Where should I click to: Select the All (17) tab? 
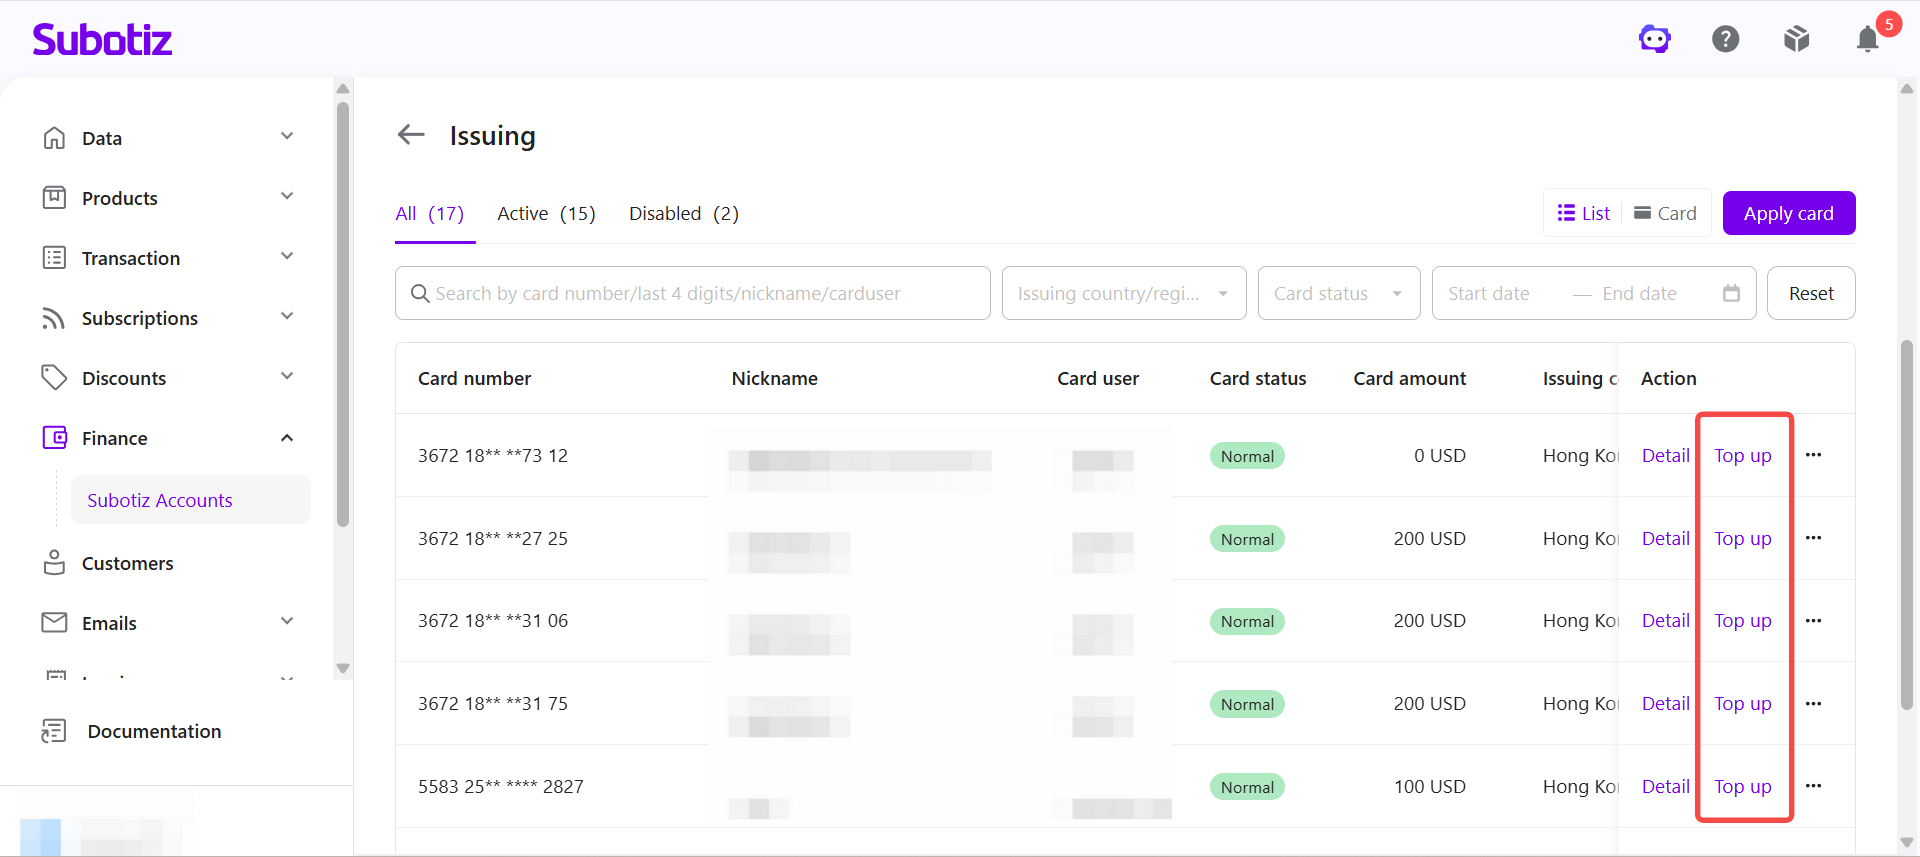pos(430,213)
